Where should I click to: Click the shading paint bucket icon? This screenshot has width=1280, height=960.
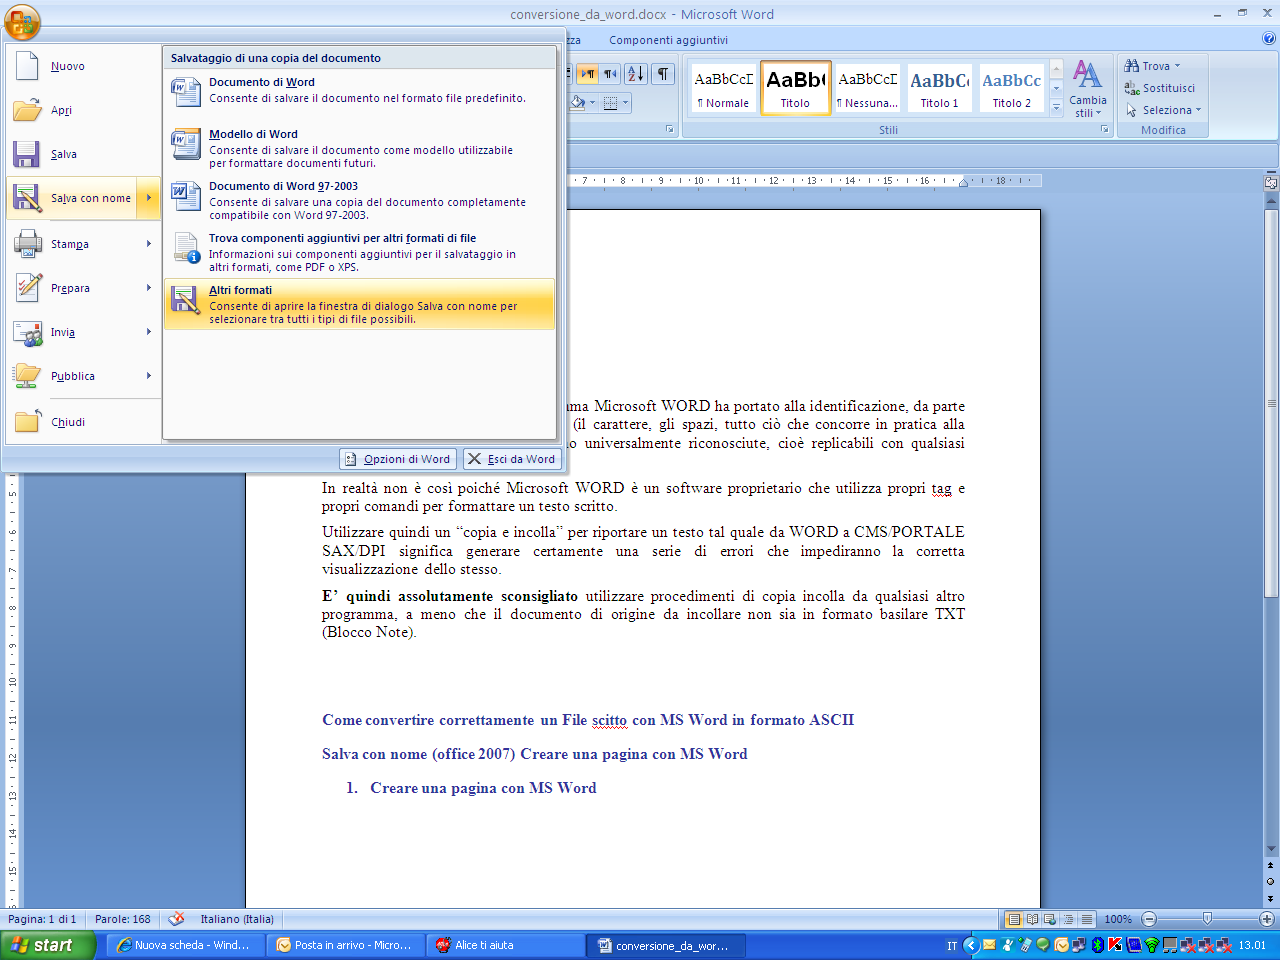pyautogui.click(x=577, y=102)
